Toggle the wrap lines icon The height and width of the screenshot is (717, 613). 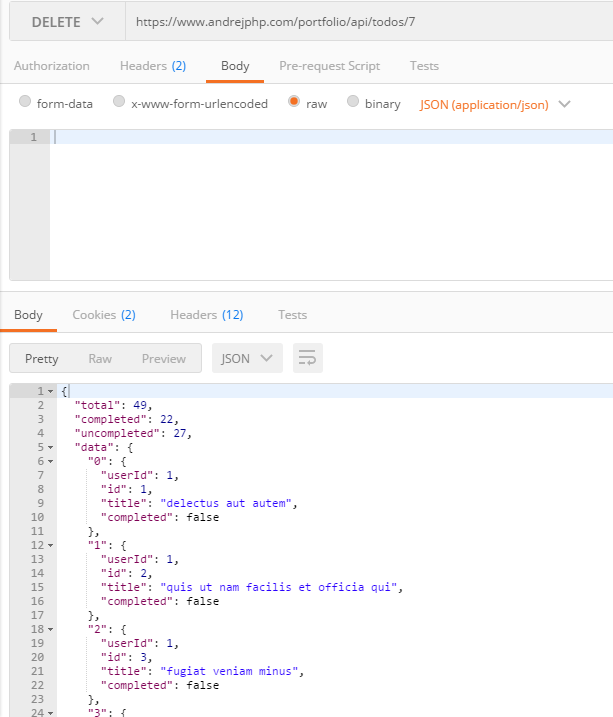[x=308, y=358]
